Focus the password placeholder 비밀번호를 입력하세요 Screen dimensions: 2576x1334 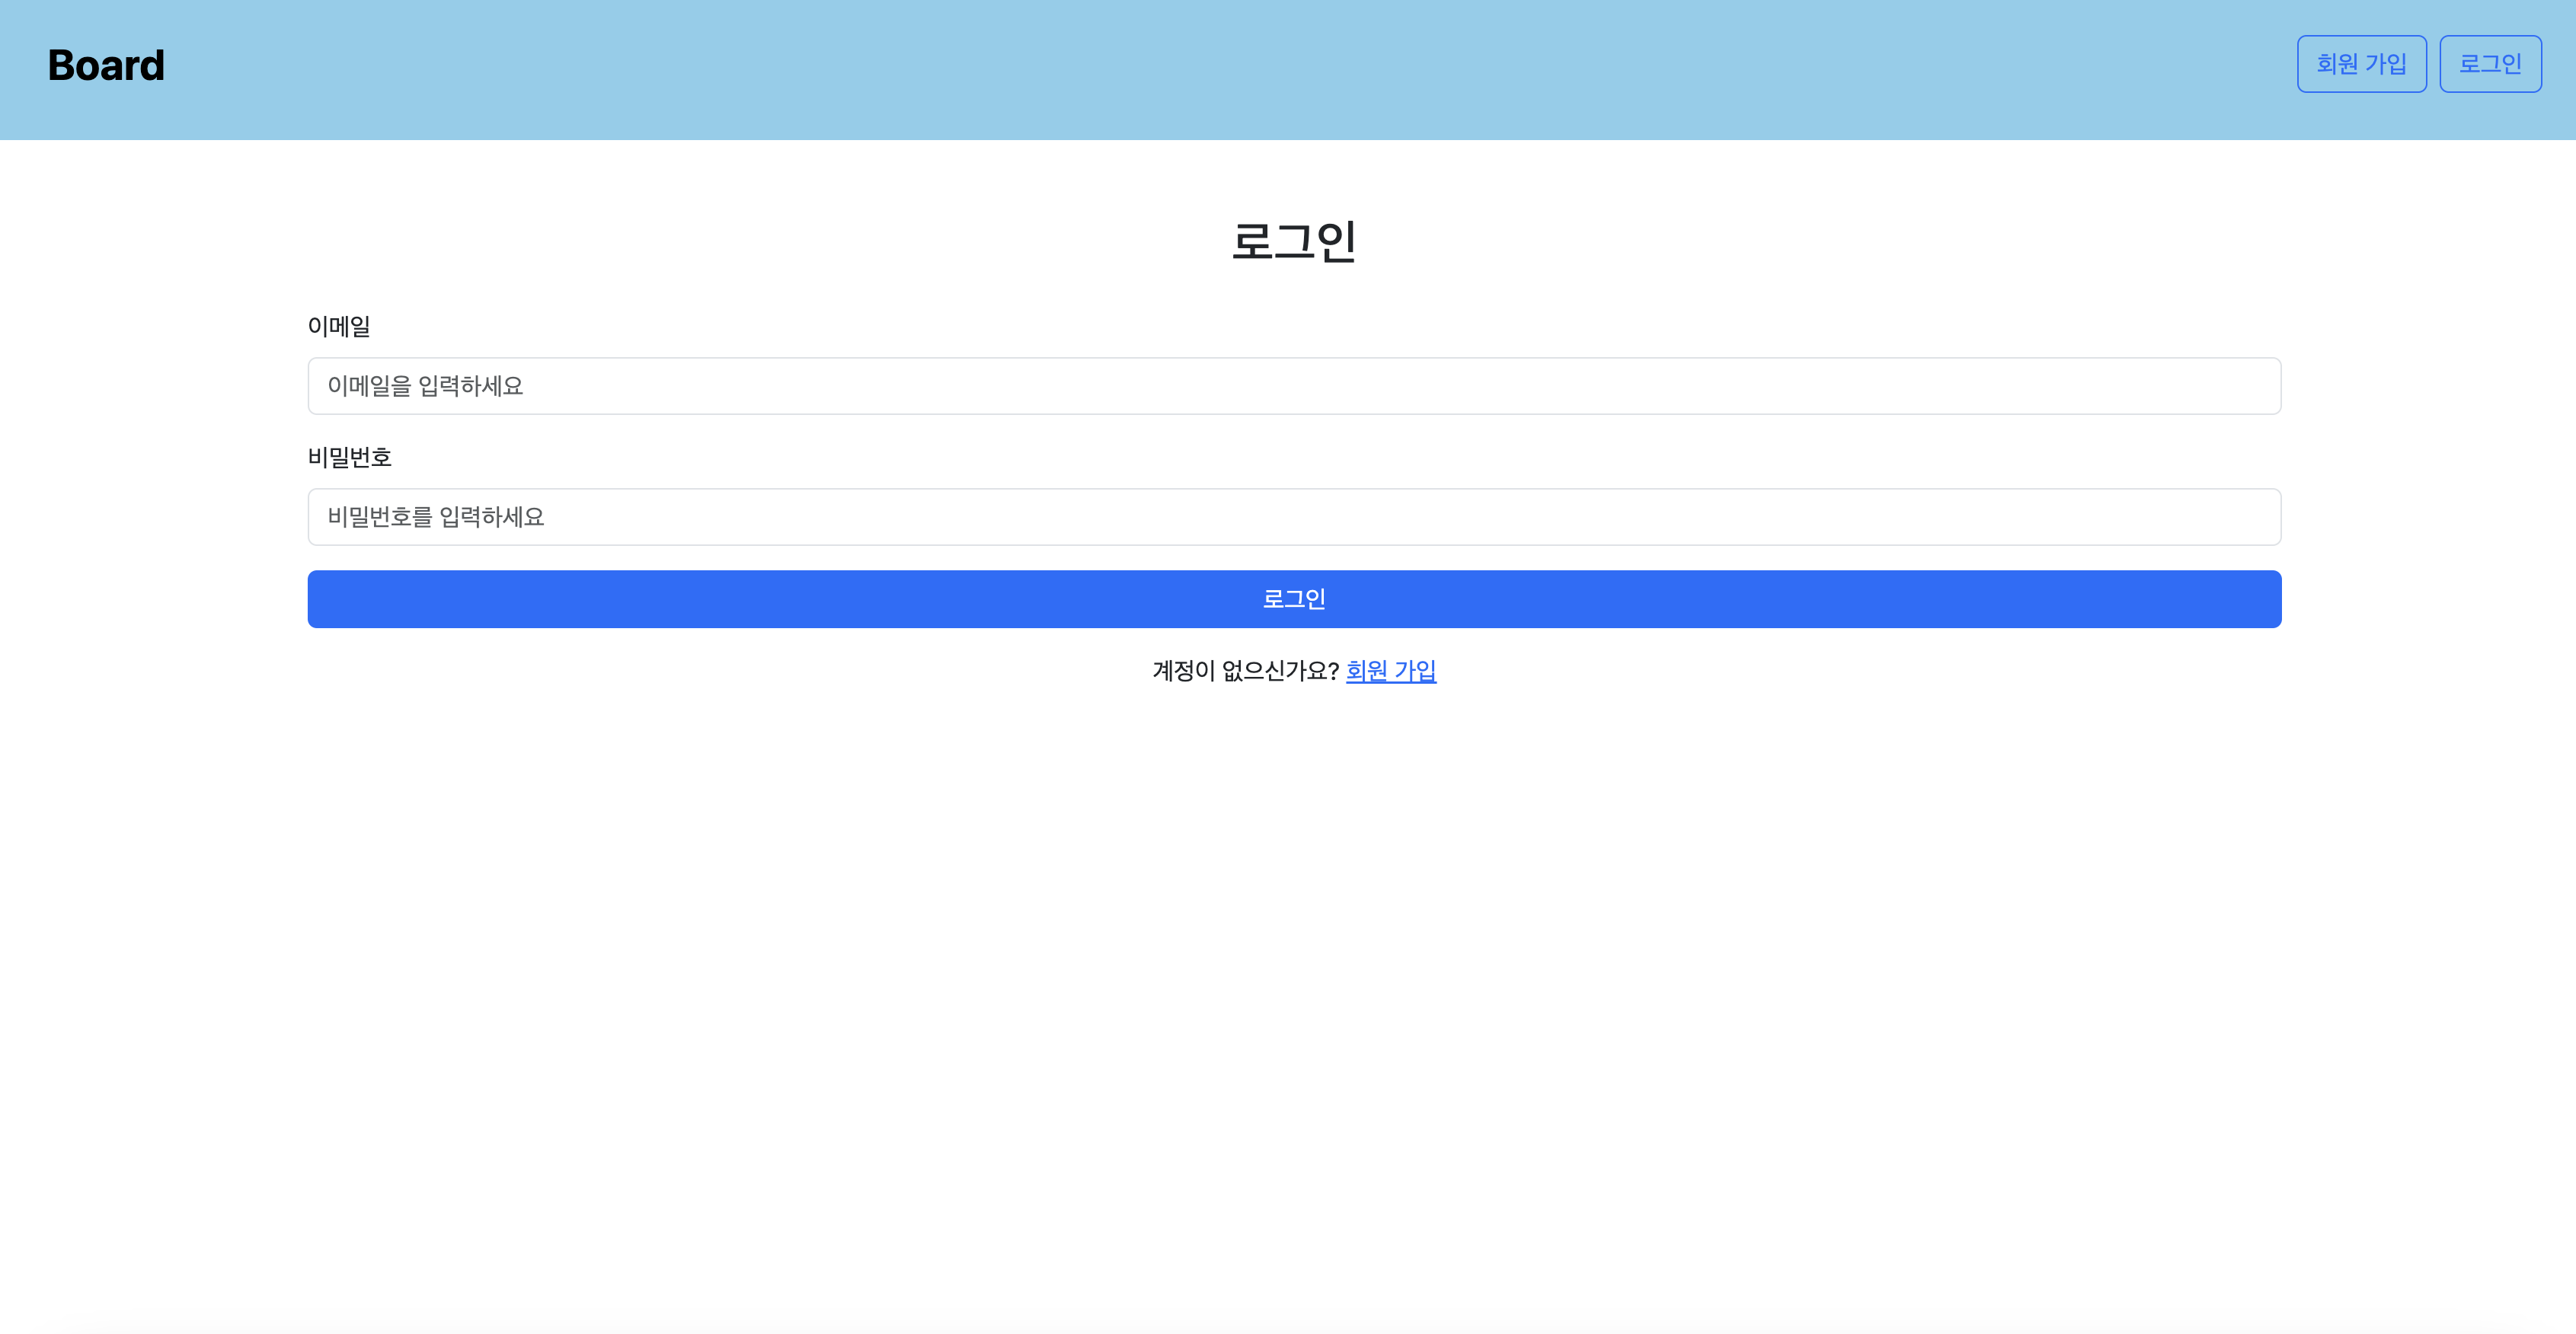[1294, 516]
